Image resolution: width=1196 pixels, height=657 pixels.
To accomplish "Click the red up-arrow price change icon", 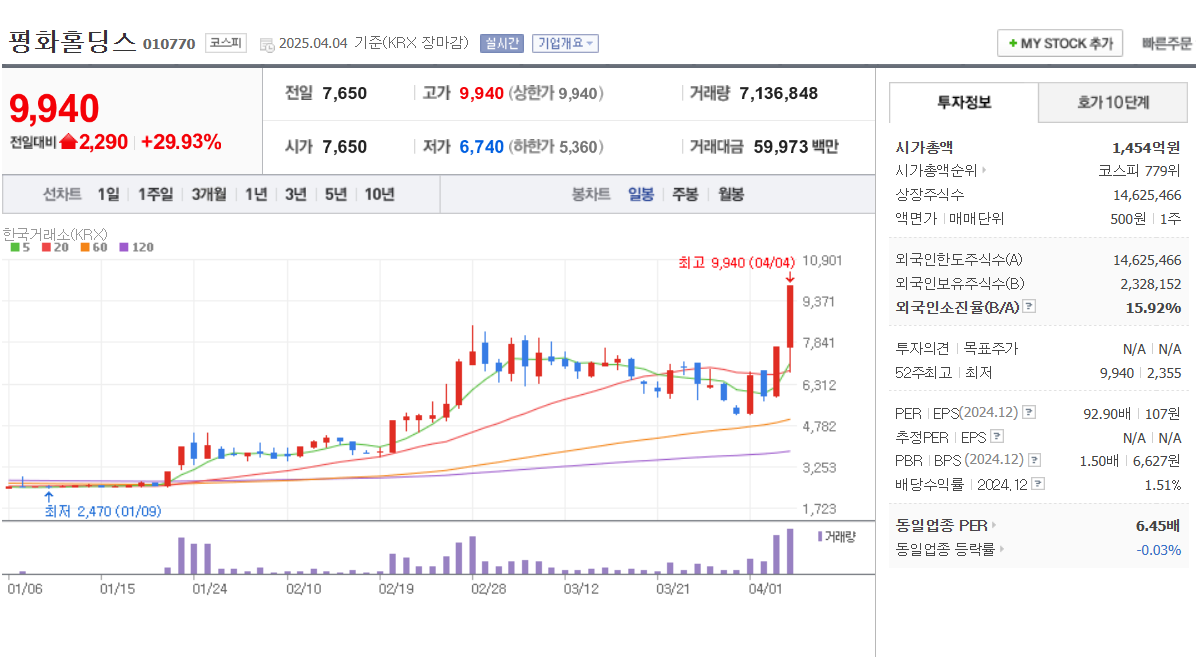I will pos(69,141).
